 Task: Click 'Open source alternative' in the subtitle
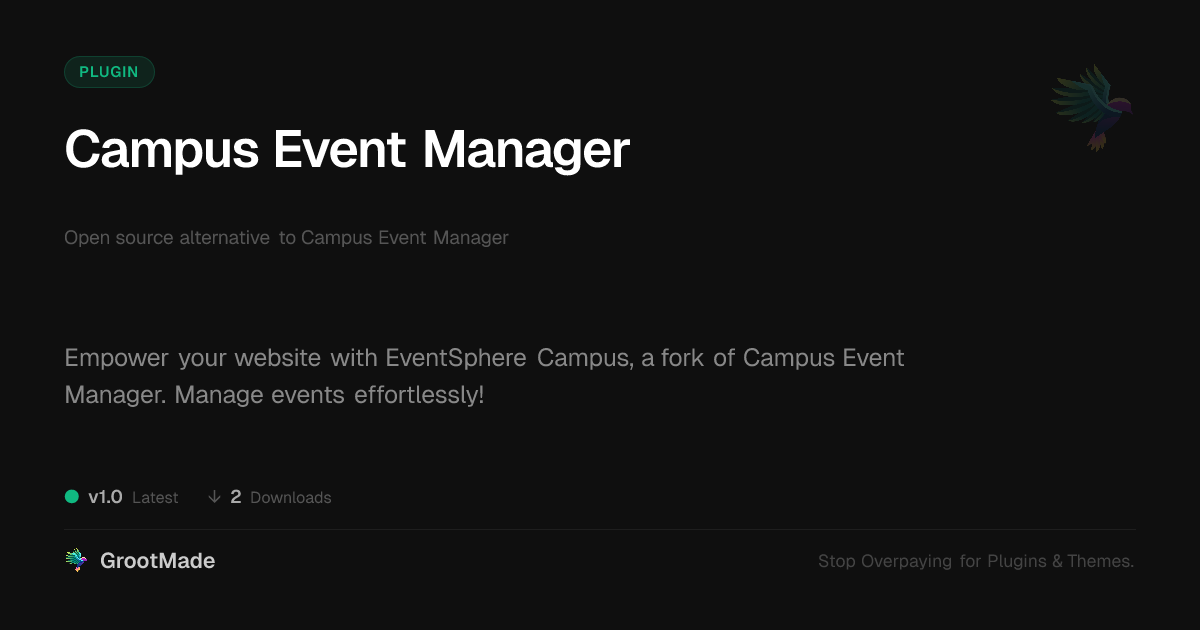(167, 238)
